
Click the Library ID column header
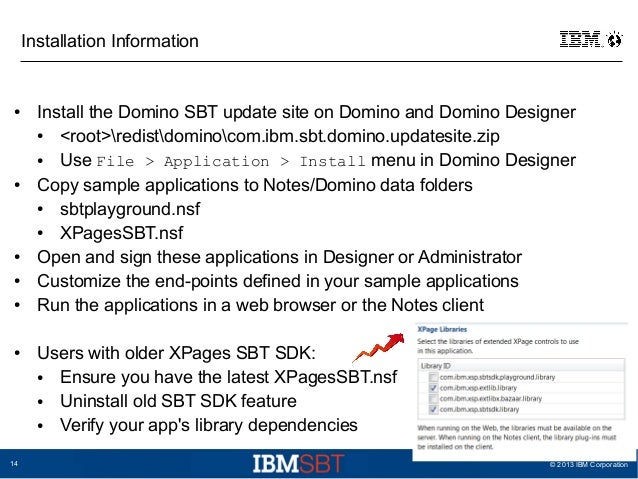pos(436,366)
